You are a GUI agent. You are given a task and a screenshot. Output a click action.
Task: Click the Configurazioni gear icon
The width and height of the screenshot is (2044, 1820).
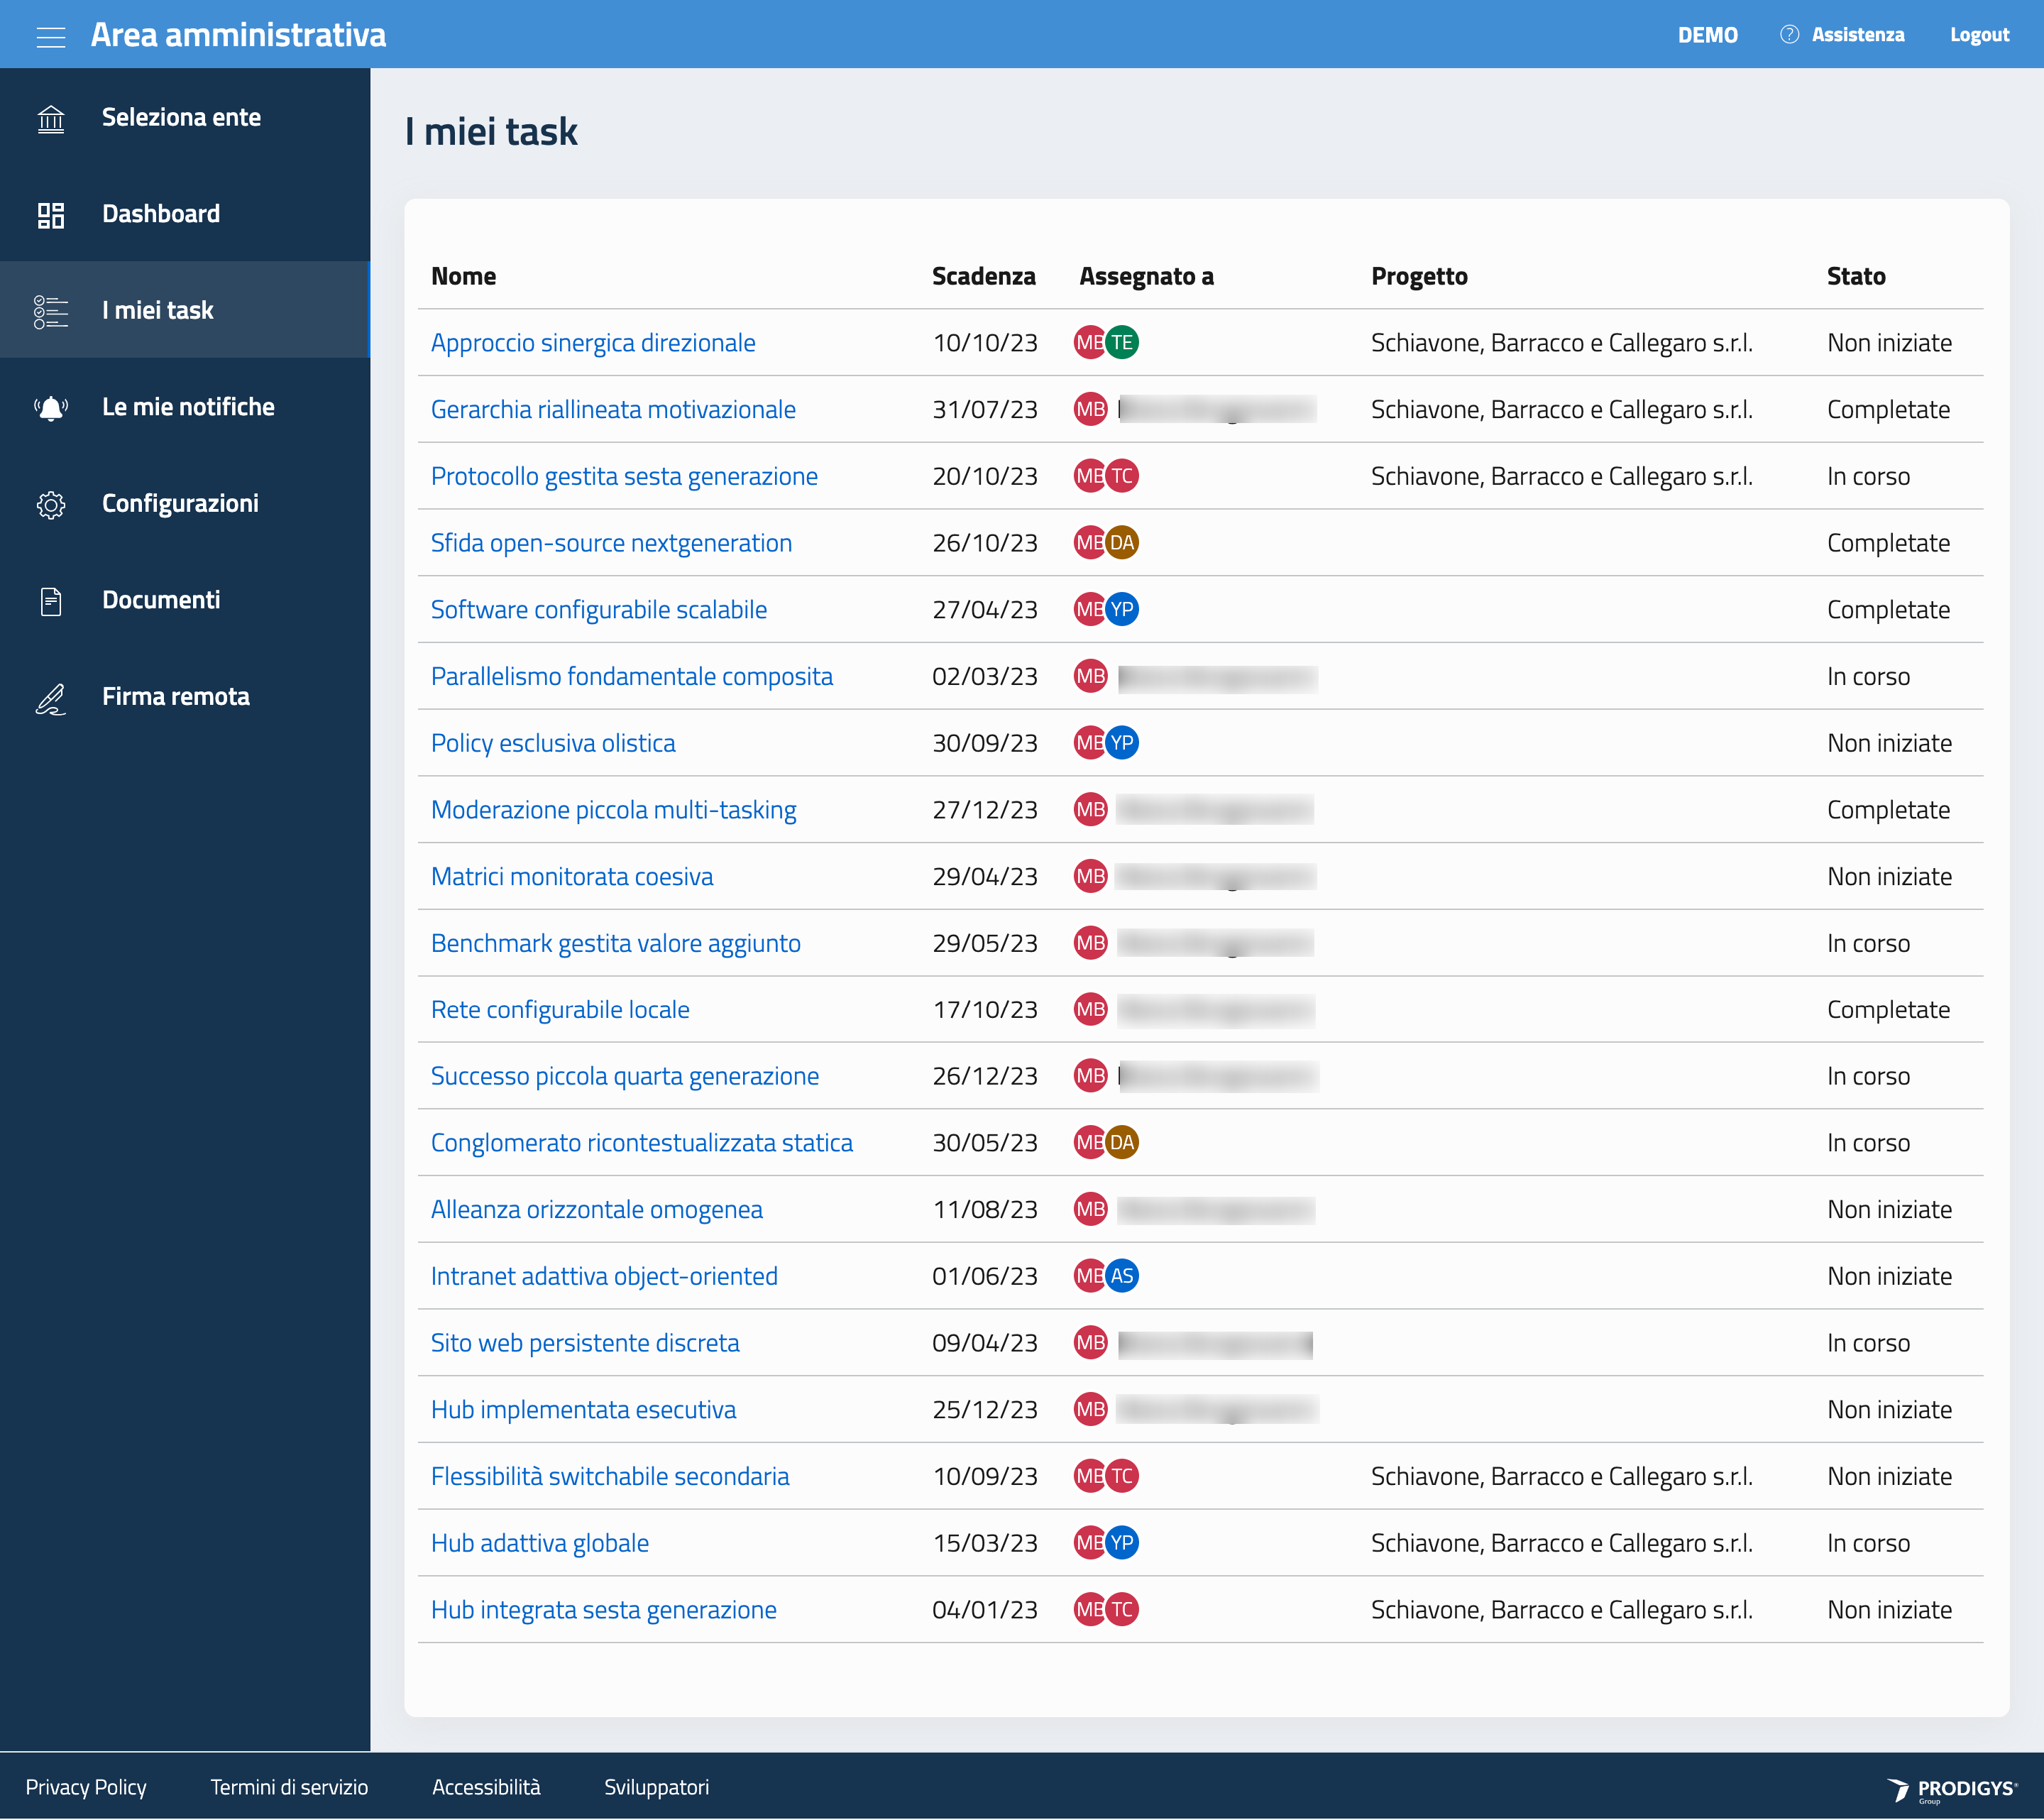pyautogui.click(x=51, y=505)
